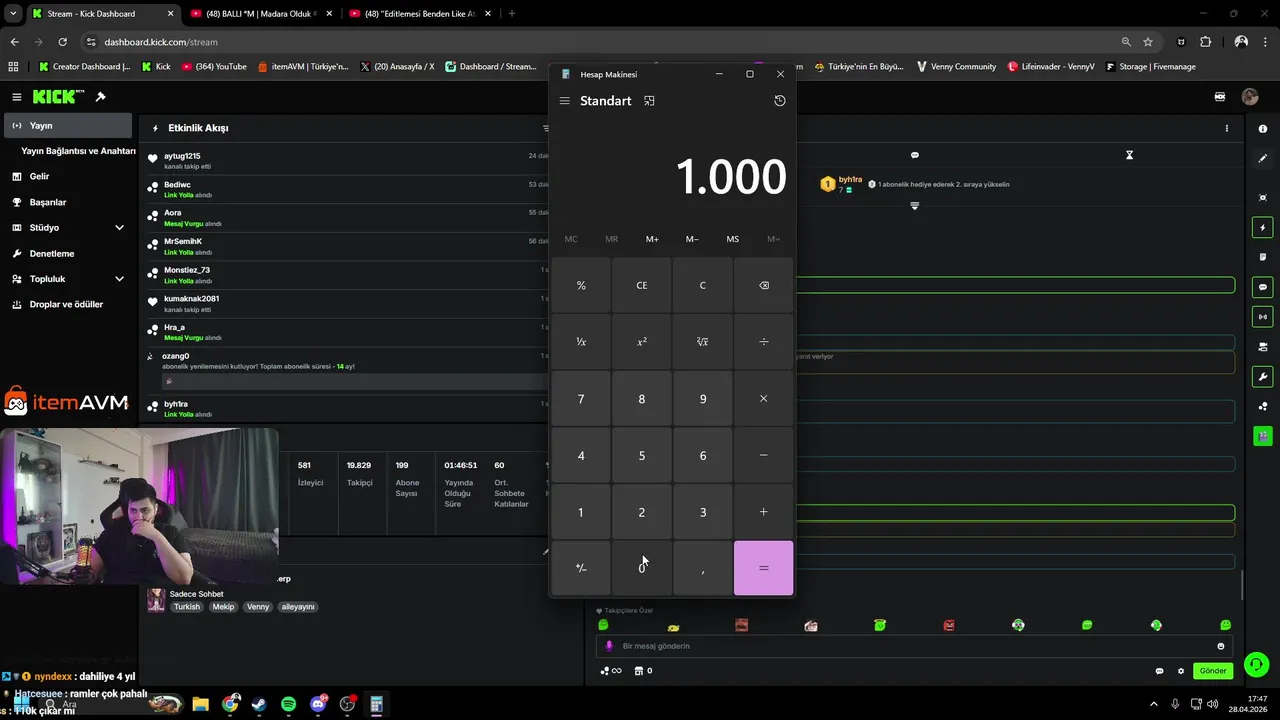Click the Gönder send button
Screen dimensions: 1280x720
coord(1213,671)
